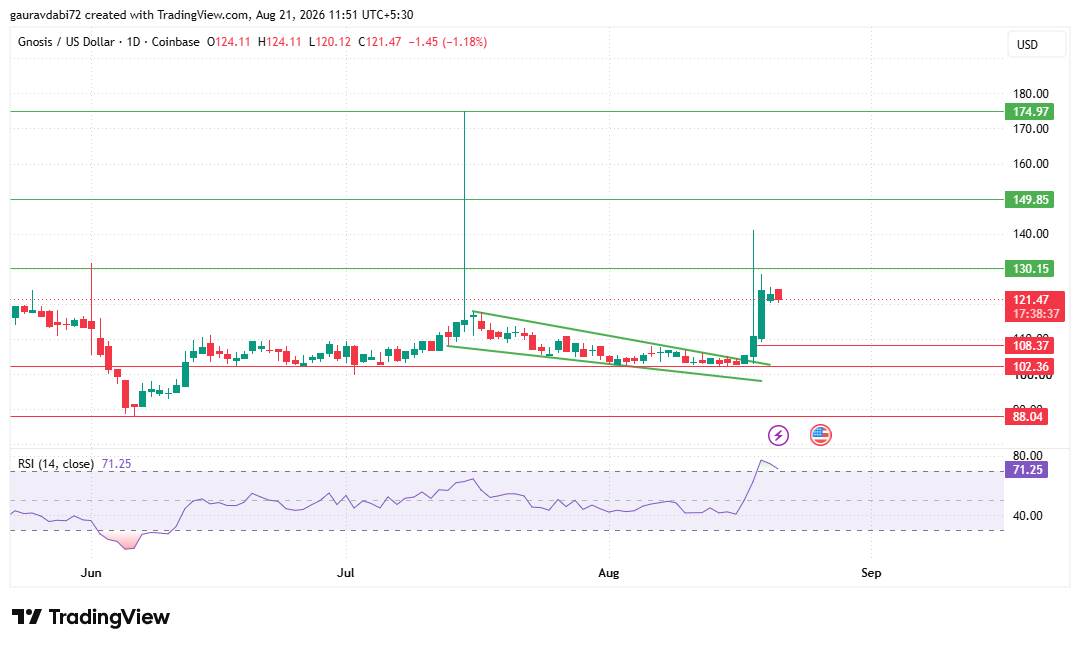Click the 170.00 price axis label
The width and height of the screenshot is (1080, 647).
pos(1030,129)
